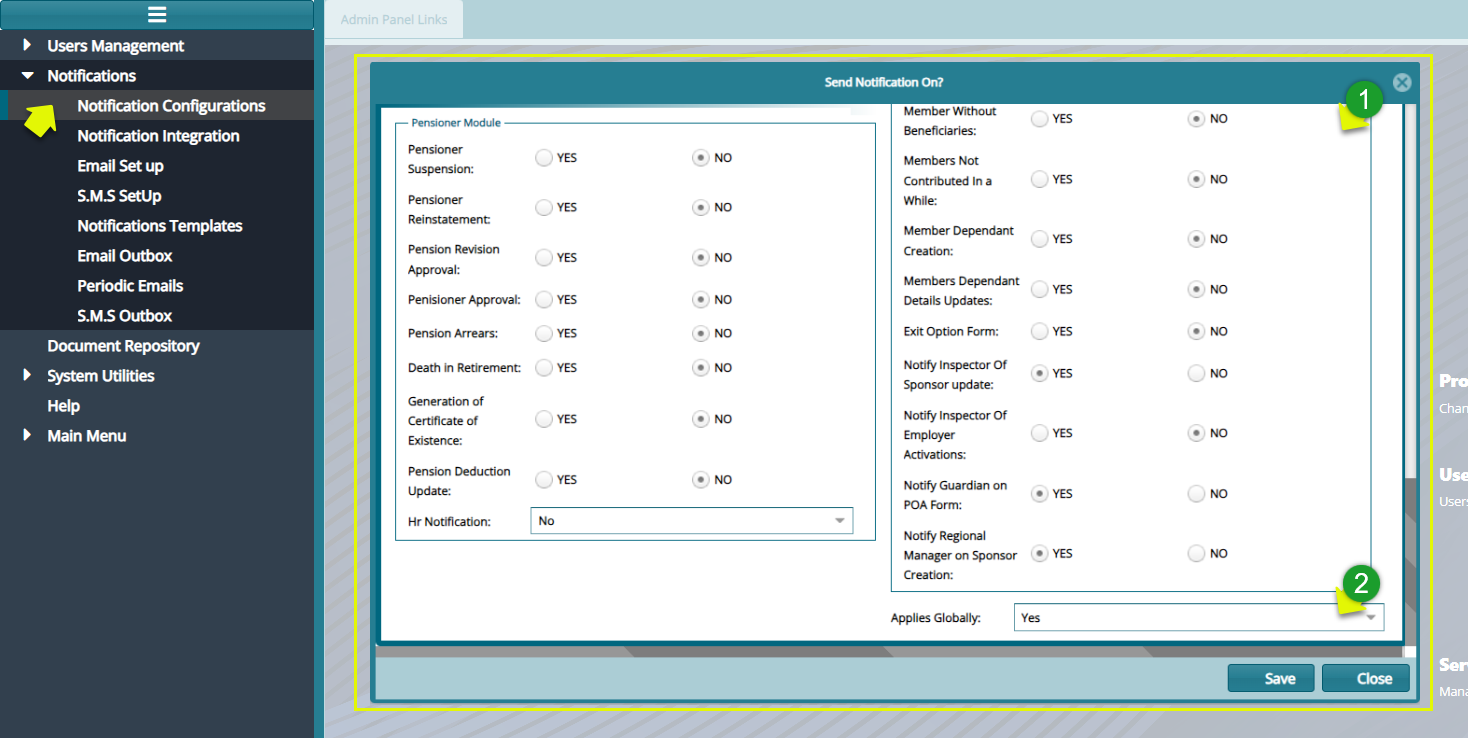The image size is (1468, 738).
Task: Select YES for Exit Option Form
Action: (1040, 331)
